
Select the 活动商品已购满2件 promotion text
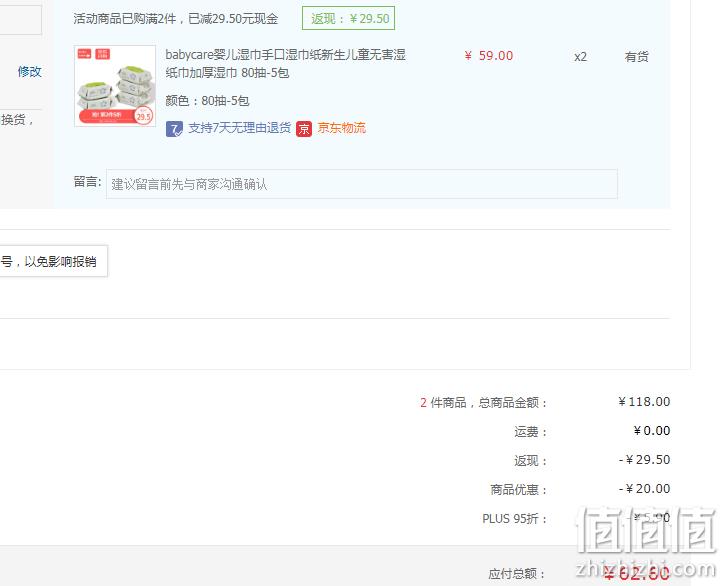(176, 19)
